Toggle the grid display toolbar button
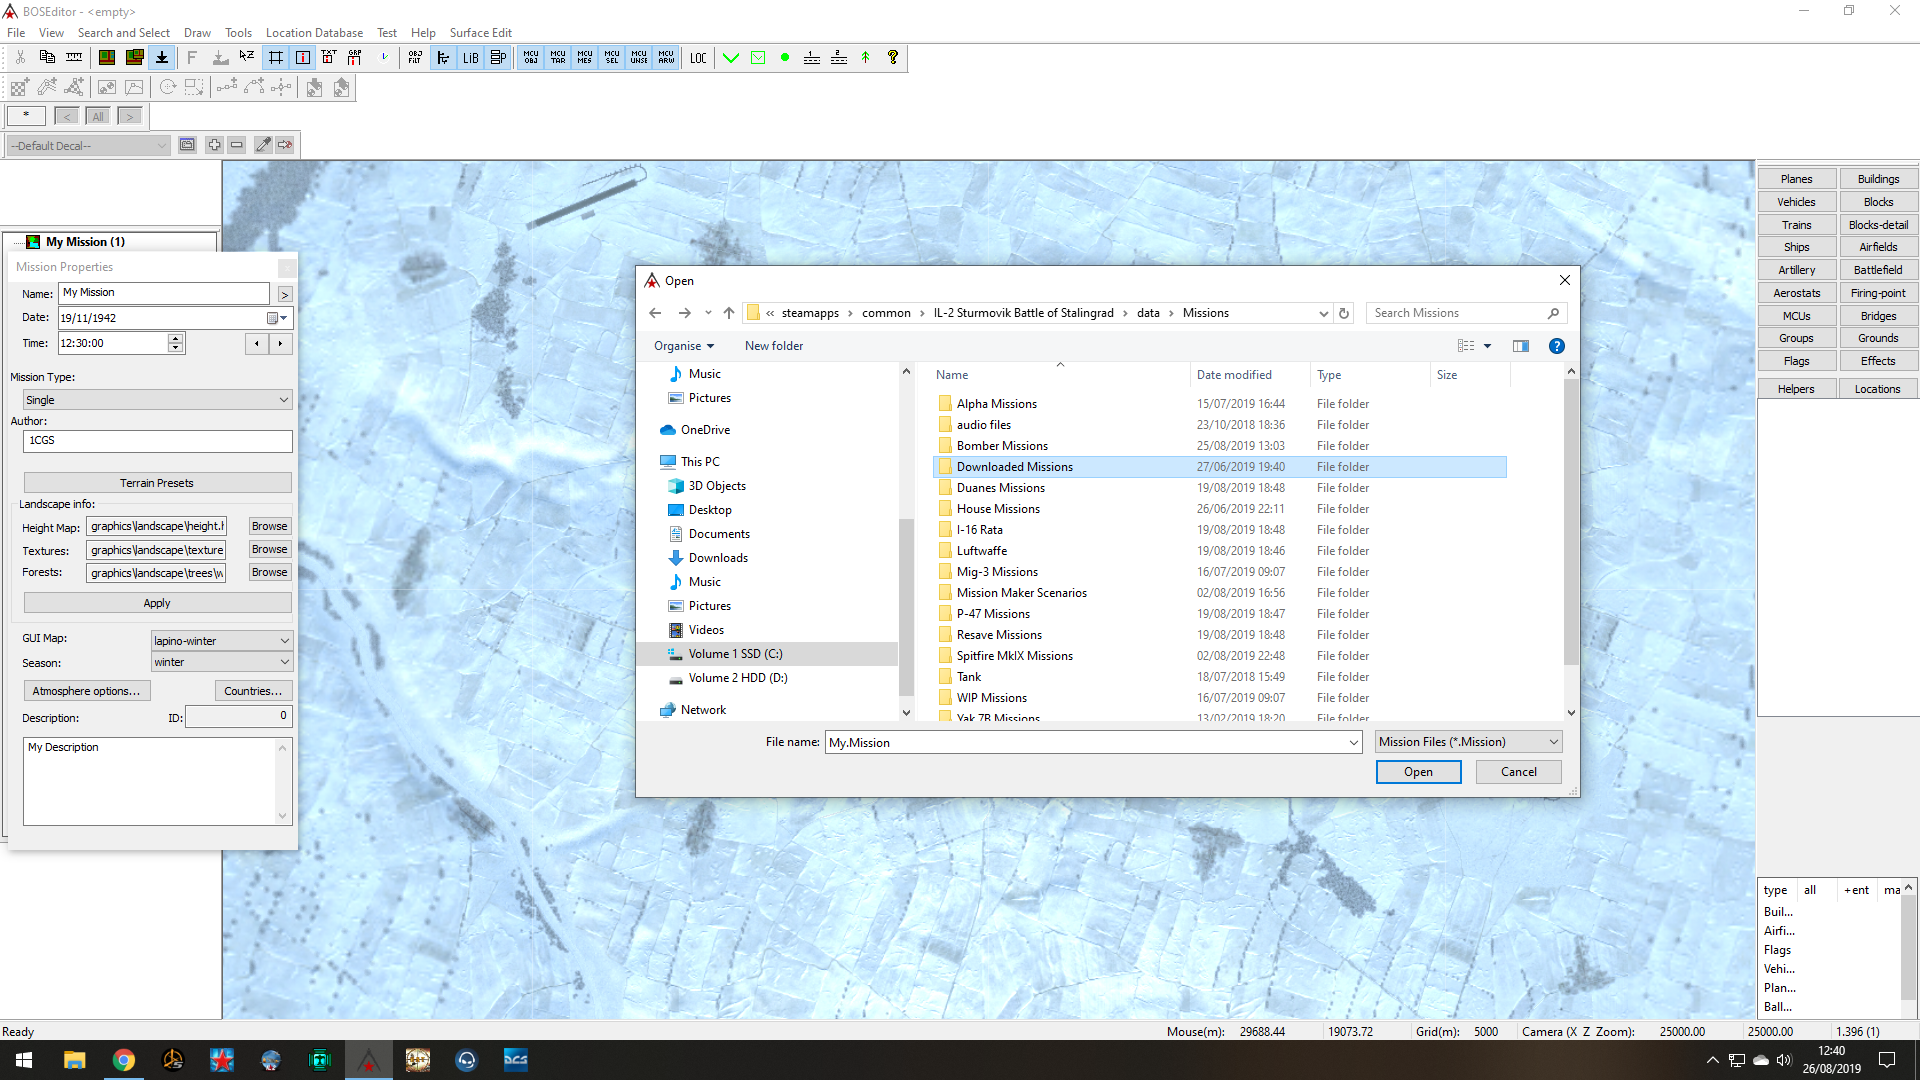Viewport: 1920px width, 1080px height. pyautogui.click(x=276, y=58)
